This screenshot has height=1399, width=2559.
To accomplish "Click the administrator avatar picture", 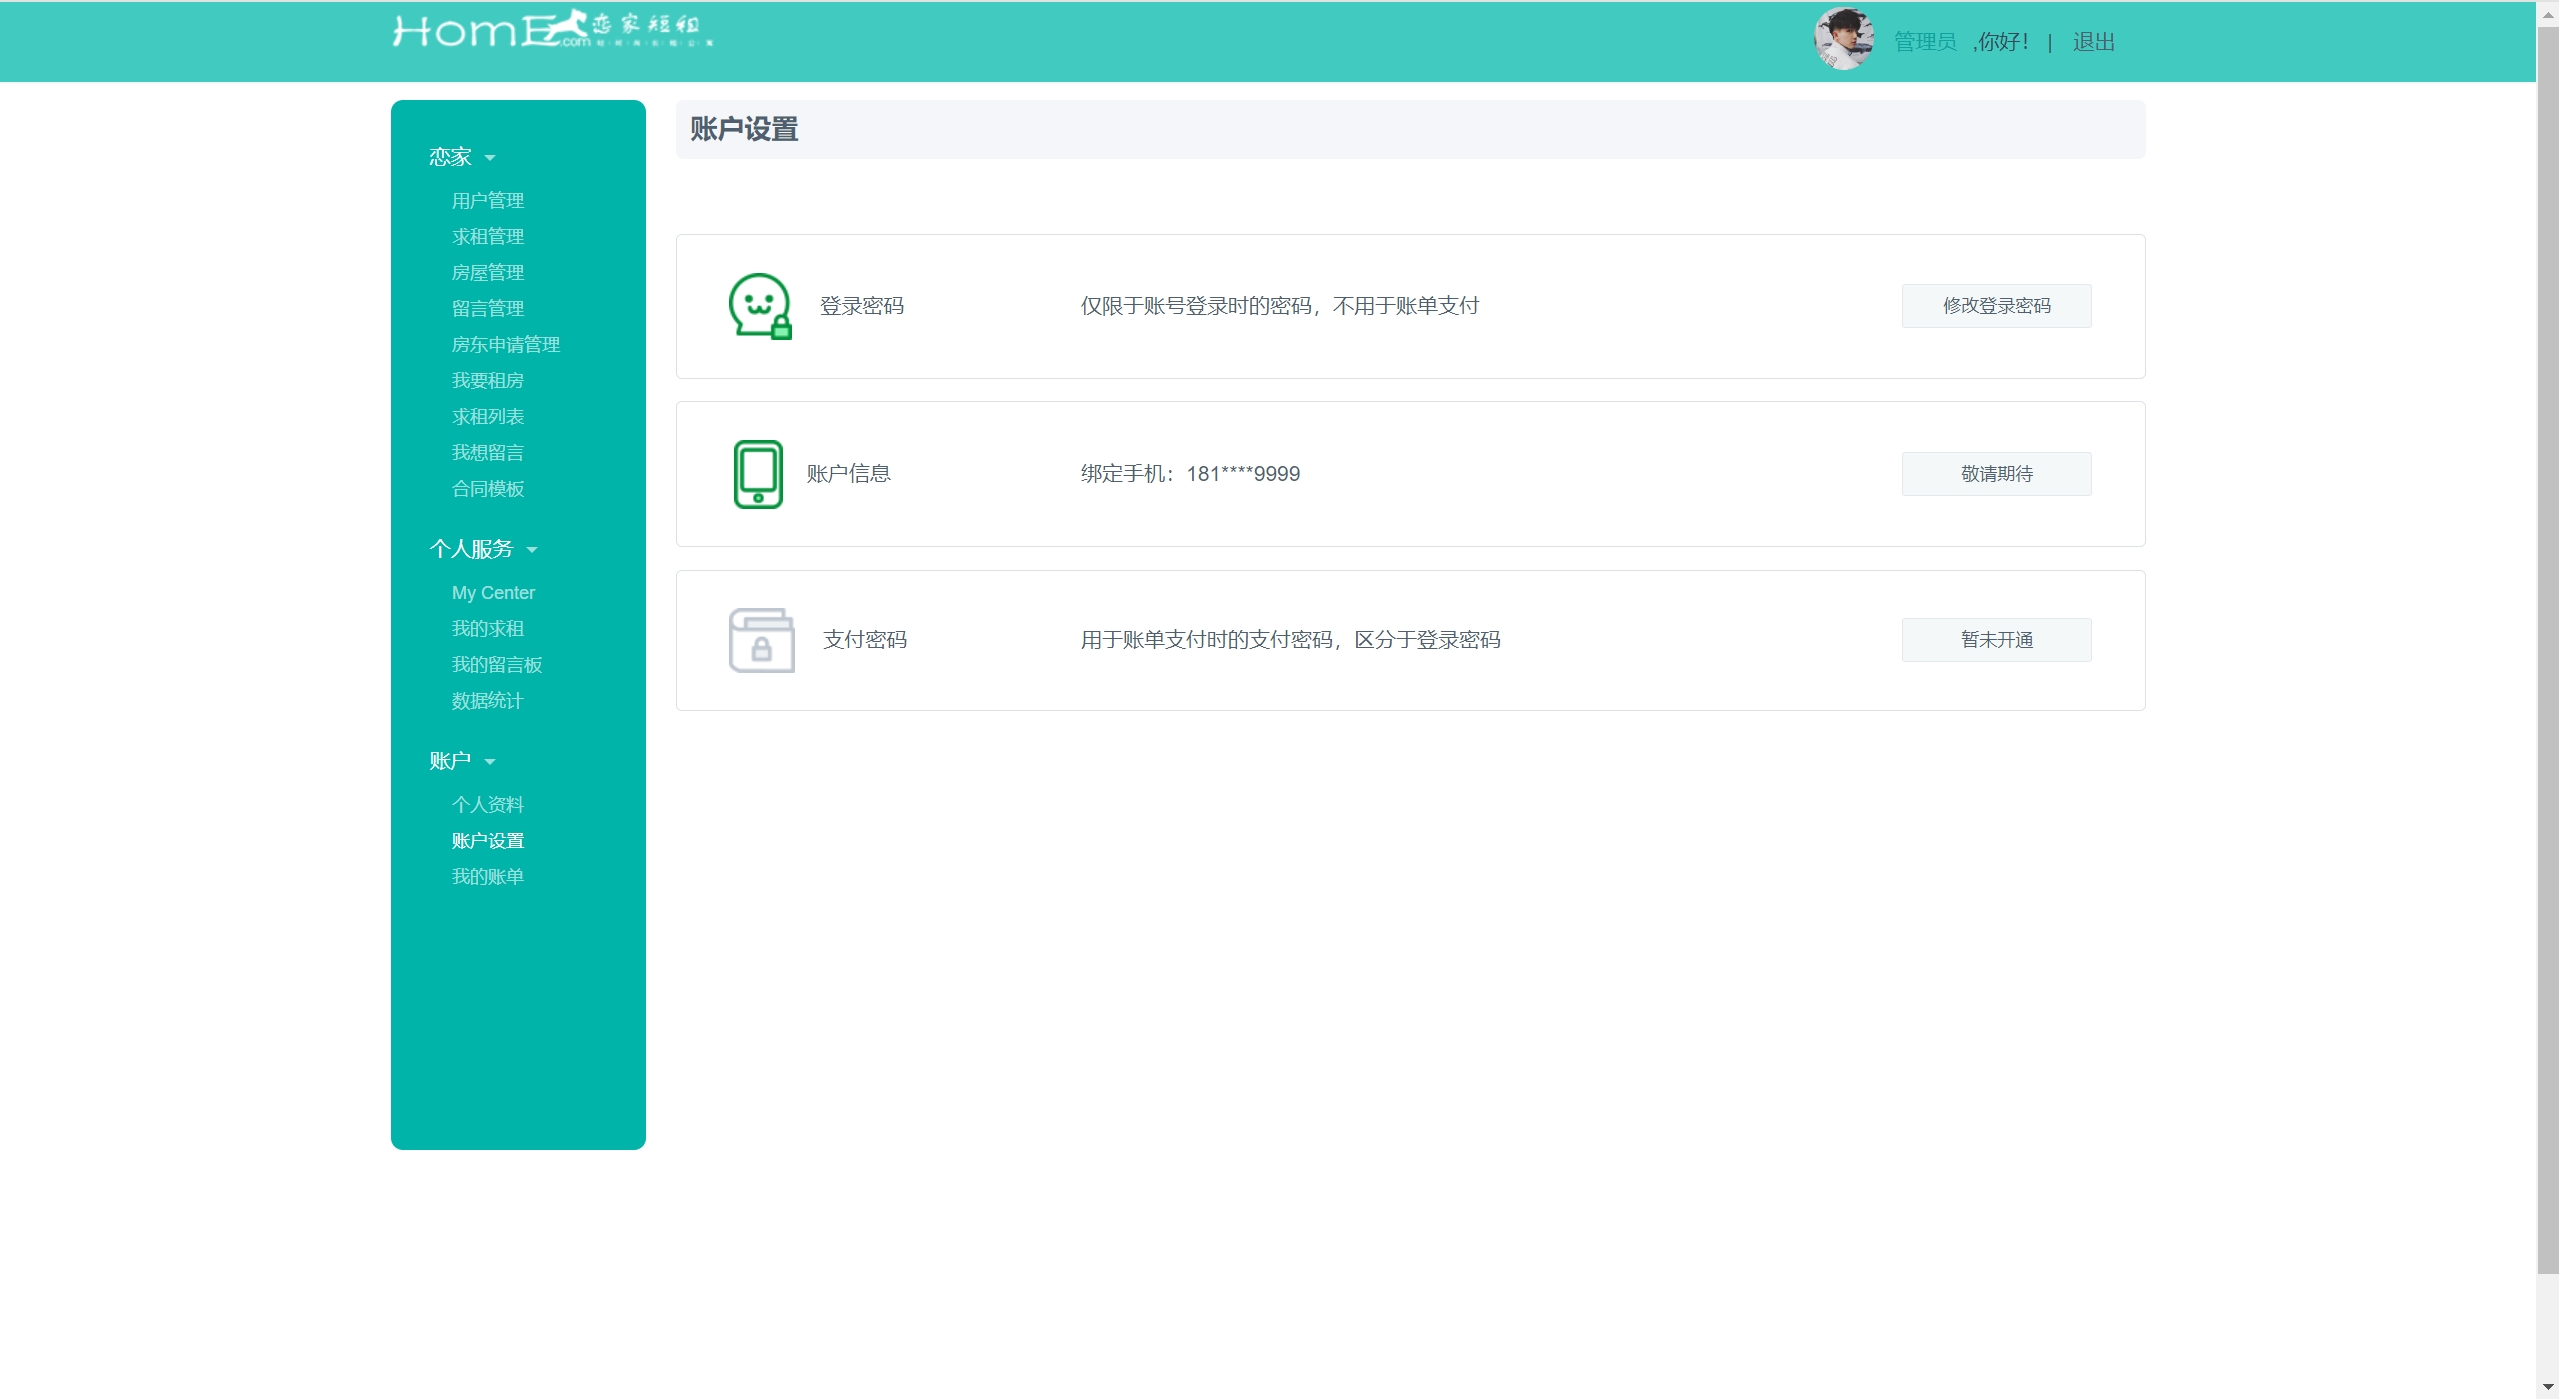I will pyautogui.click(x=1843, y=40).
